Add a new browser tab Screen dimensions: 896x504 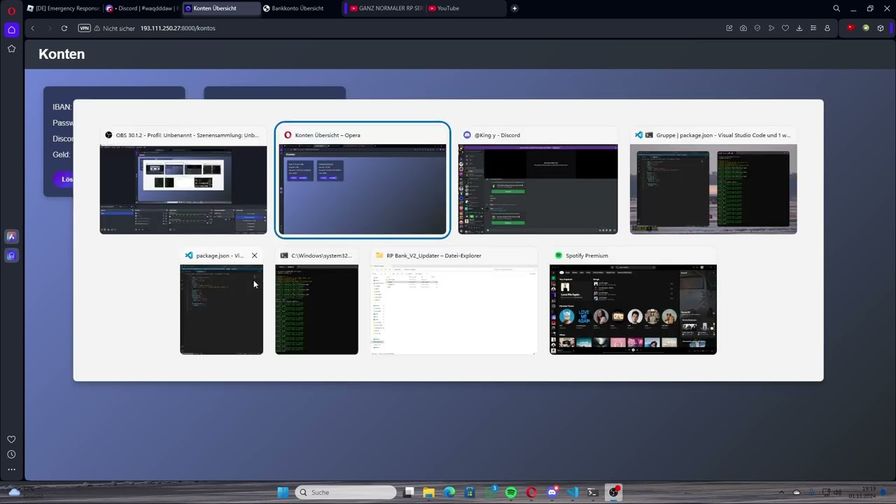pyautogui.click(x=514, y=9)
